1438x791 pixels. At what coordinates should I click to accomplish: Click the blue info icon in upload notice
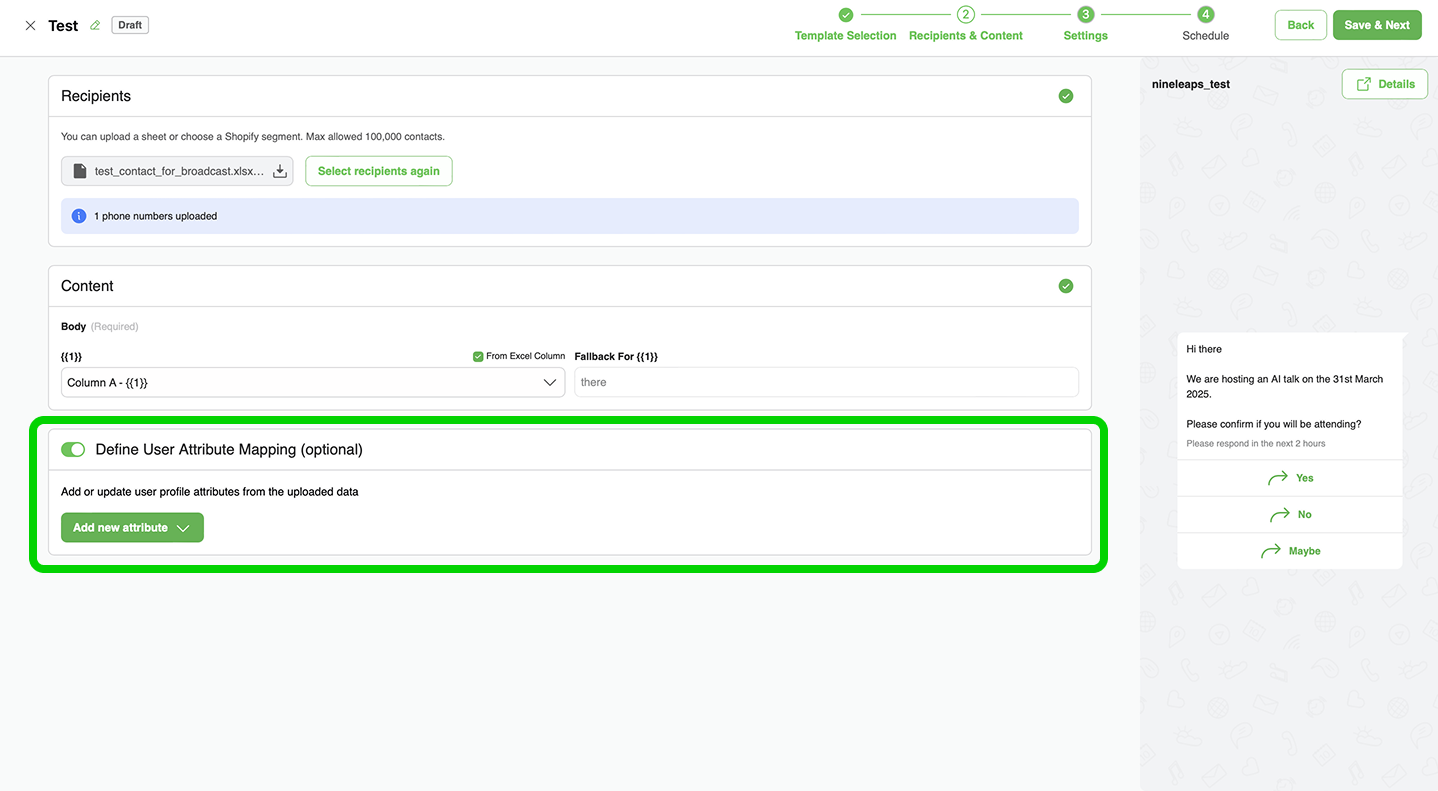tap(79, 216)
